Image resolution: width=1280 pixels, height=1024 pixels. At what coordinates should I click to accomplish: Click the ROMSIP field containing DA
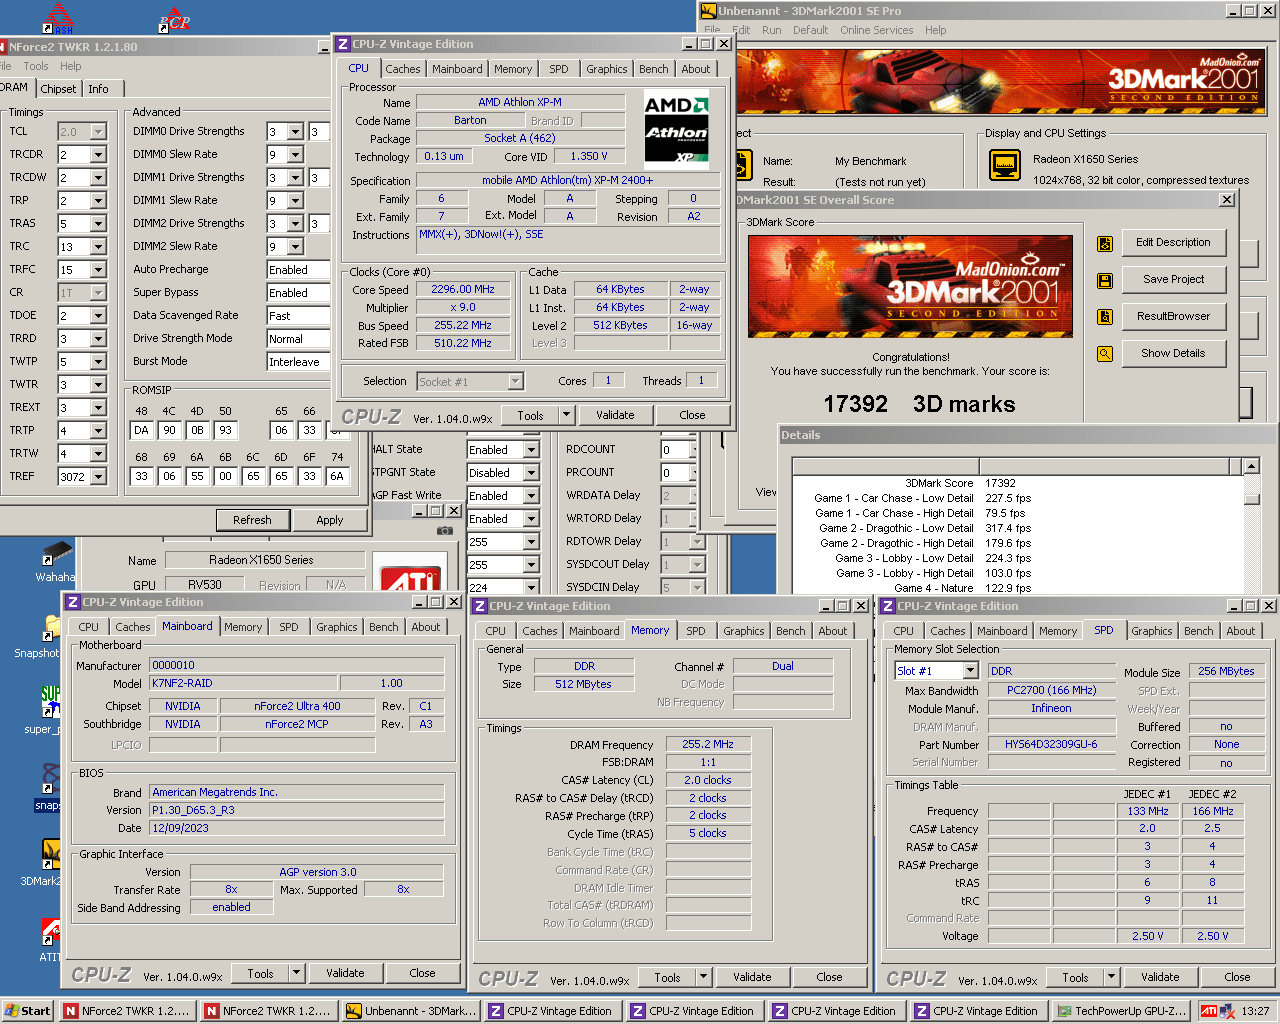point(142,431)
